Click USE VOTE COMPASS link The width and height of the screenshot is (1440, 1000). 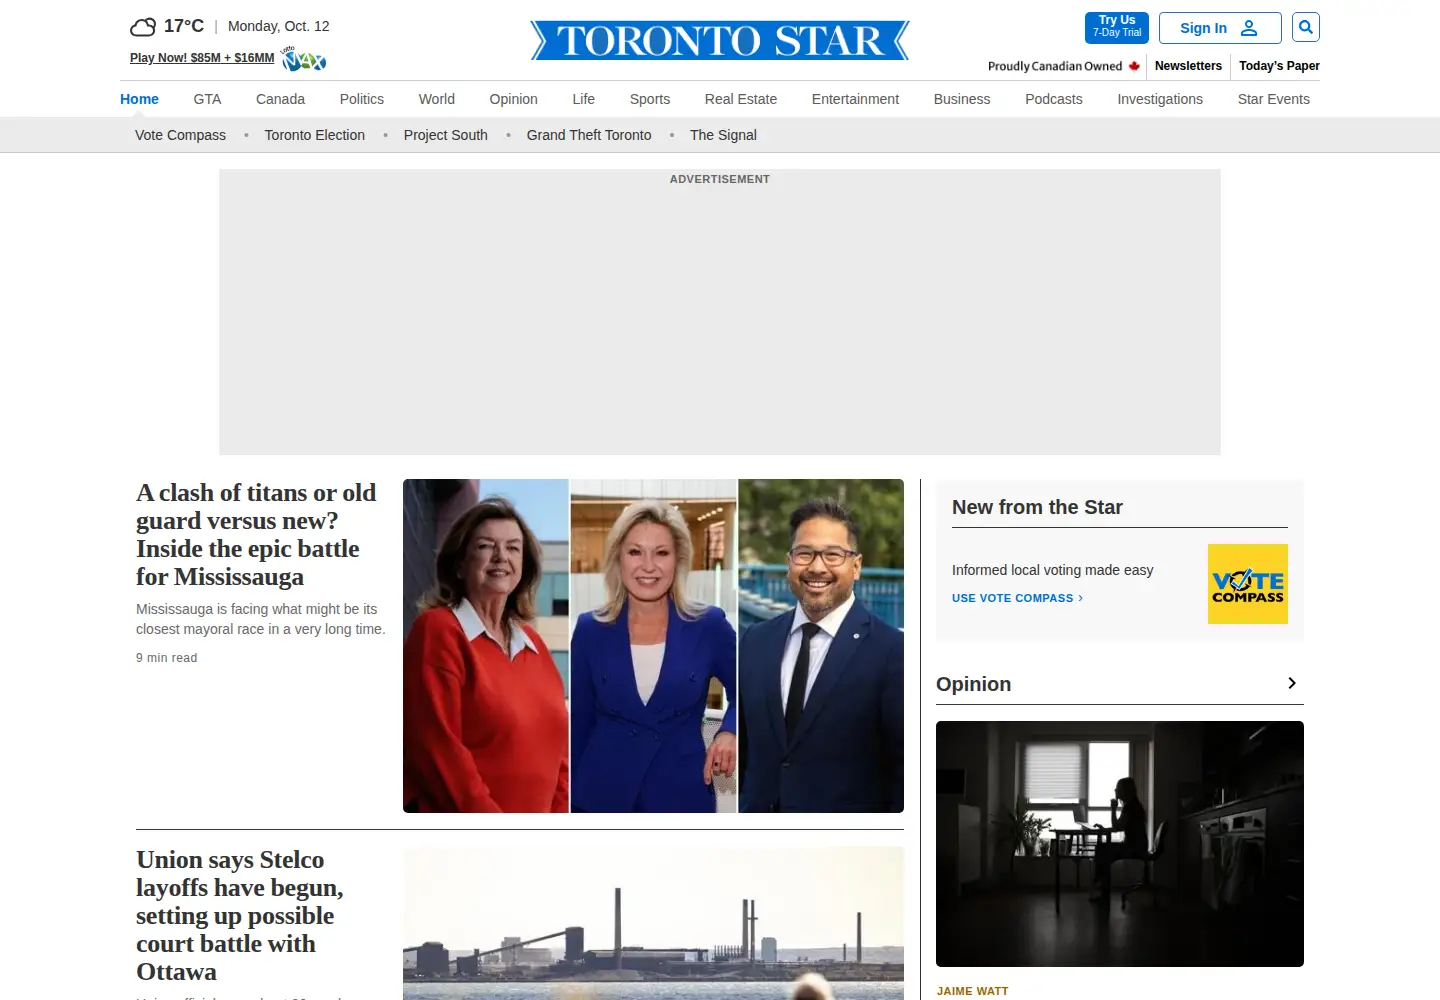pos(1017,598)
